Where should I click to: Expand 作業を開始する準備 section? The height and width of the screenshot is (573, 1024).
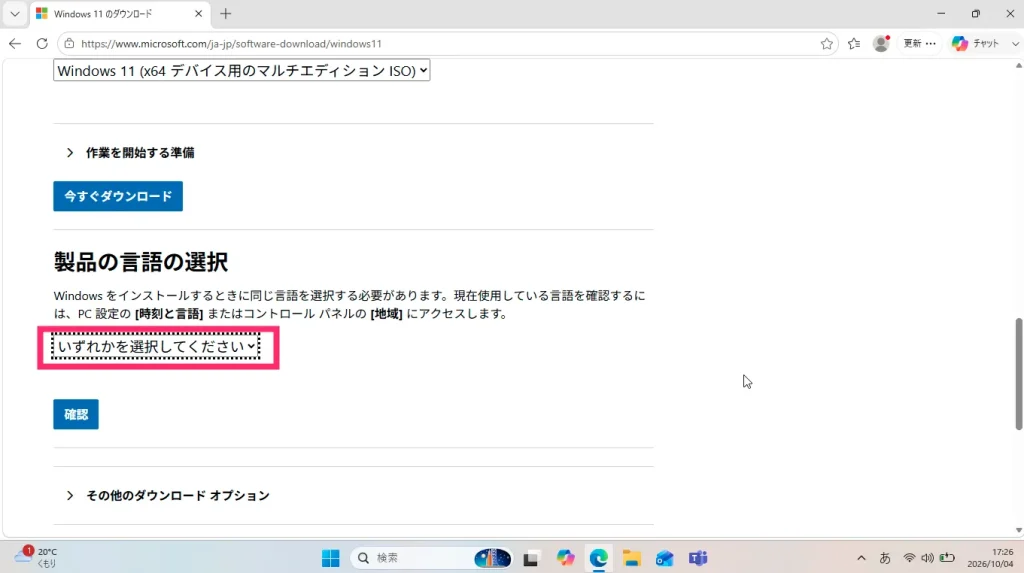click(130, 153)
